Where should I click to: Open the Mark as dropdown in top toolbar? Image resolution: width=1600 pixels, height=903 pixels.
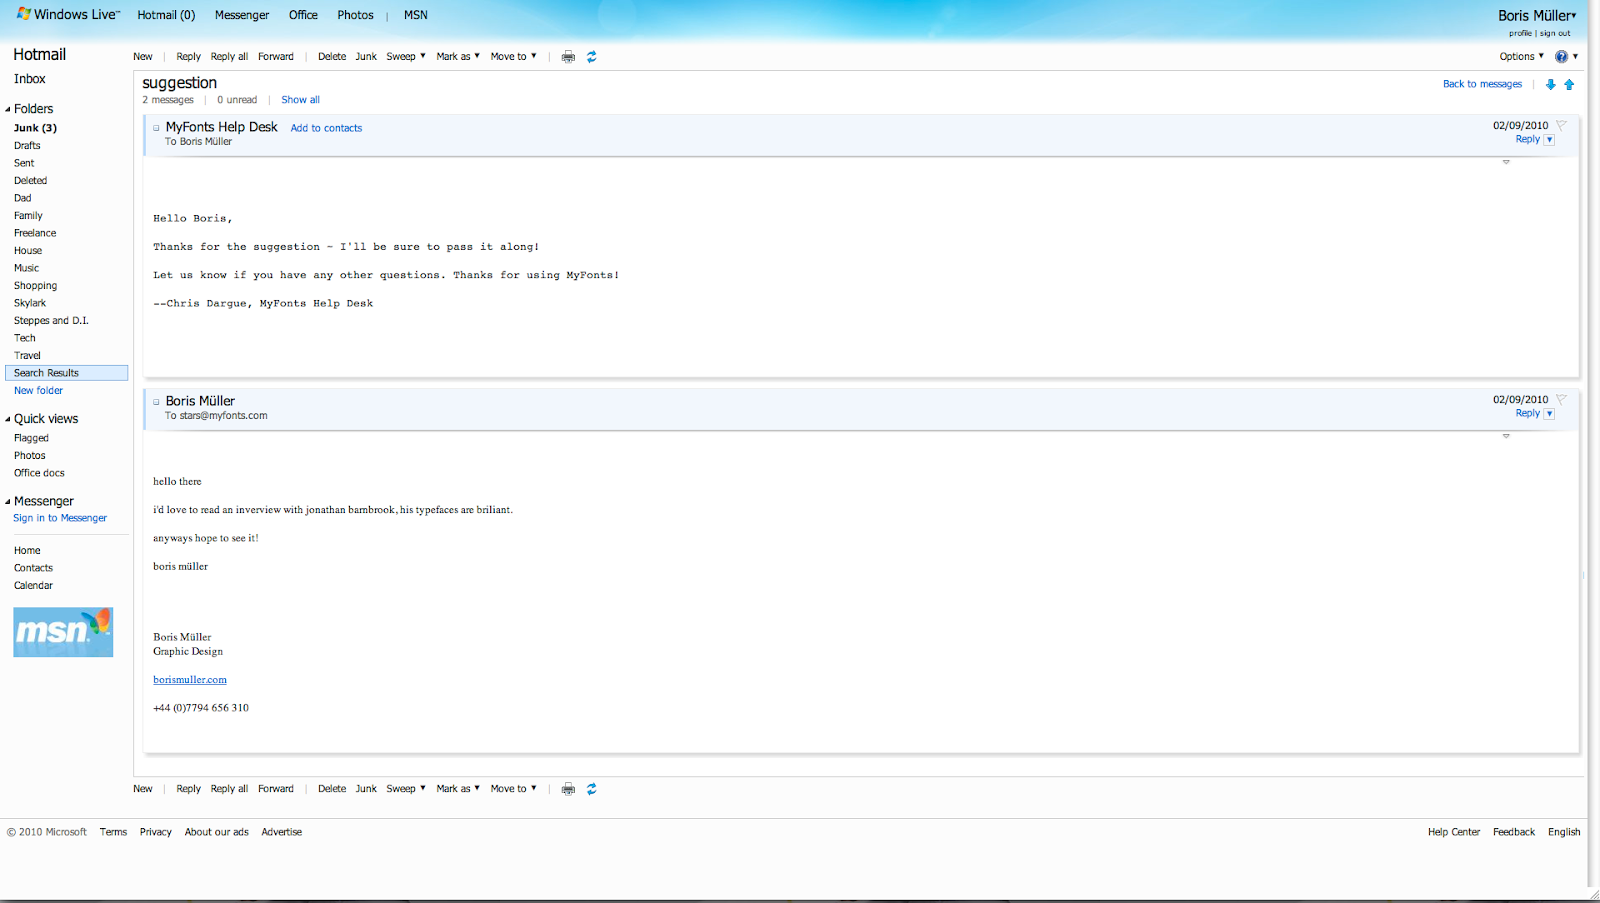tap(458, 57)
